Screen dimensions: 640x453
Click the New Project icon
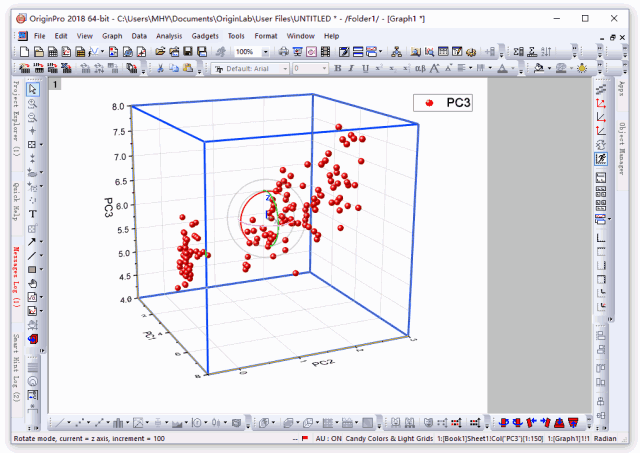[x=25, y=51]
